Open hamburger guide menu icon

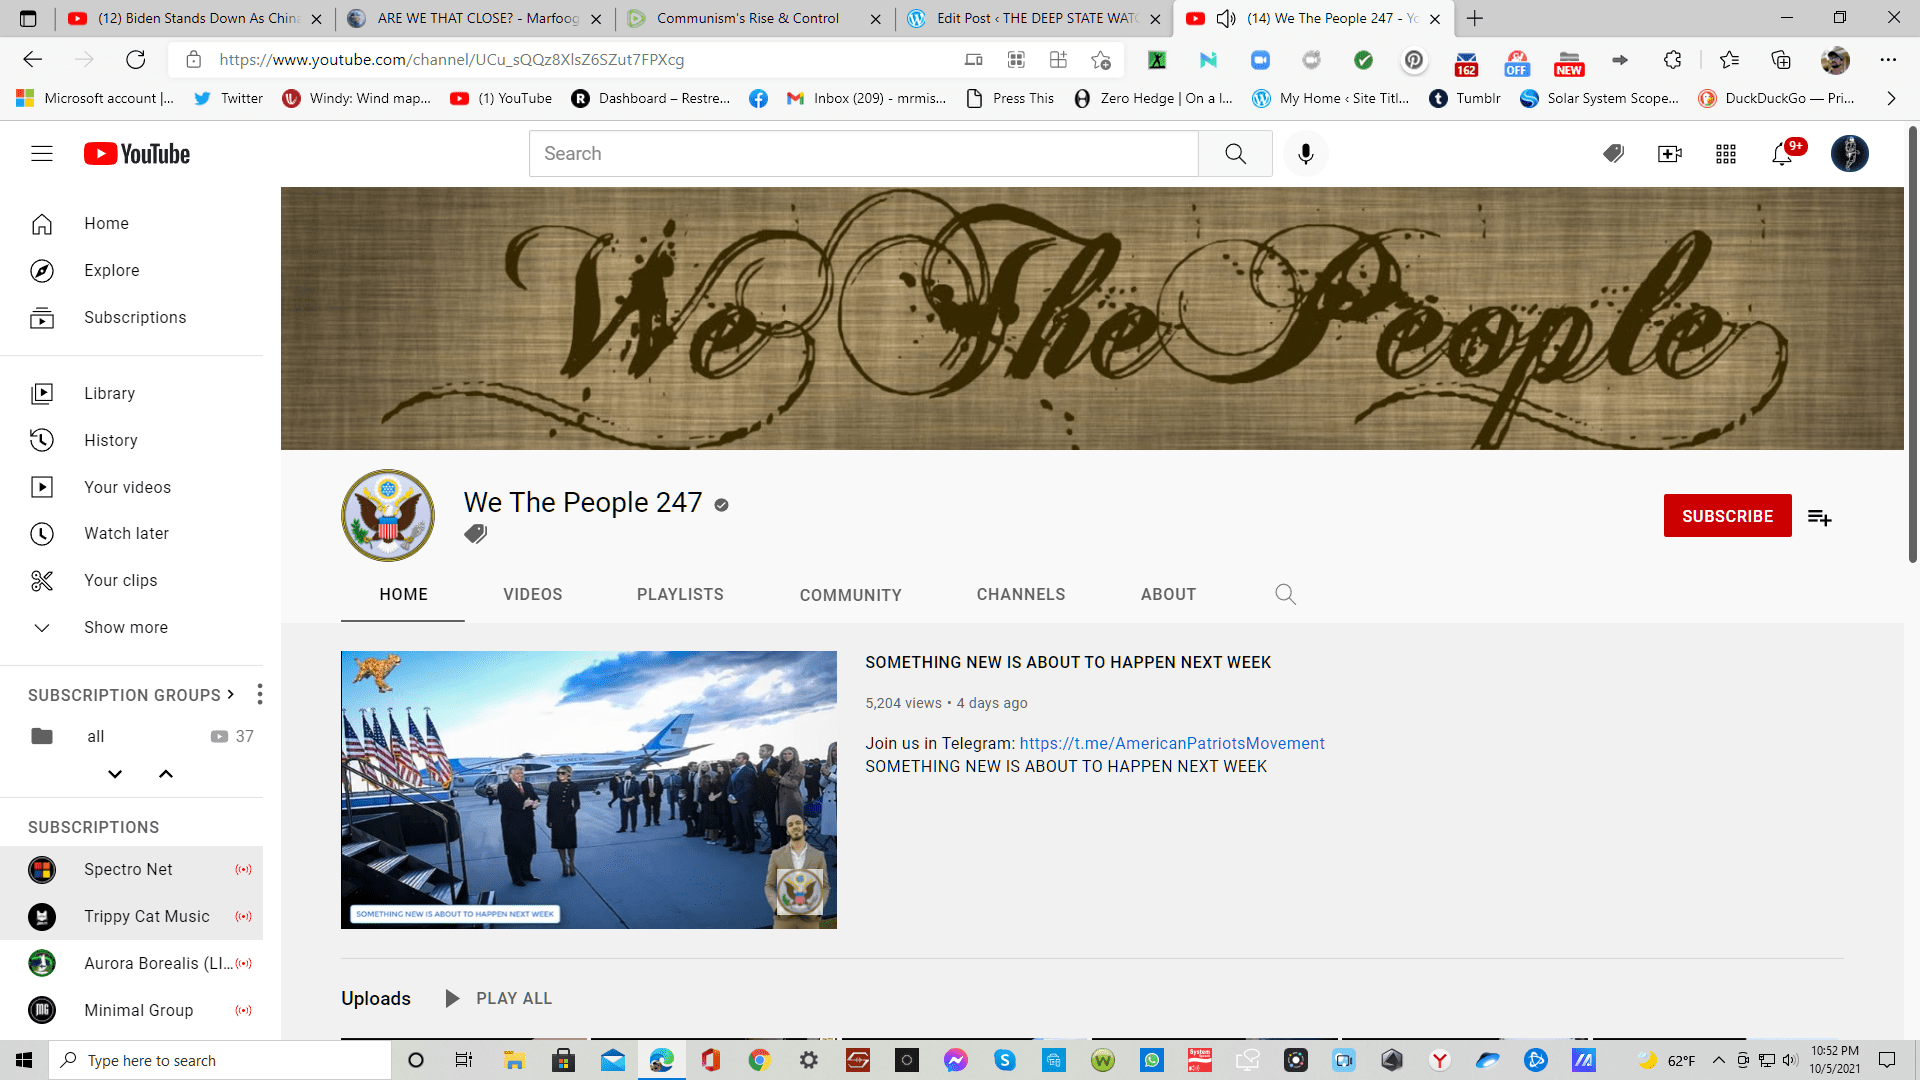pyautogui.click(x=42, y=154)
